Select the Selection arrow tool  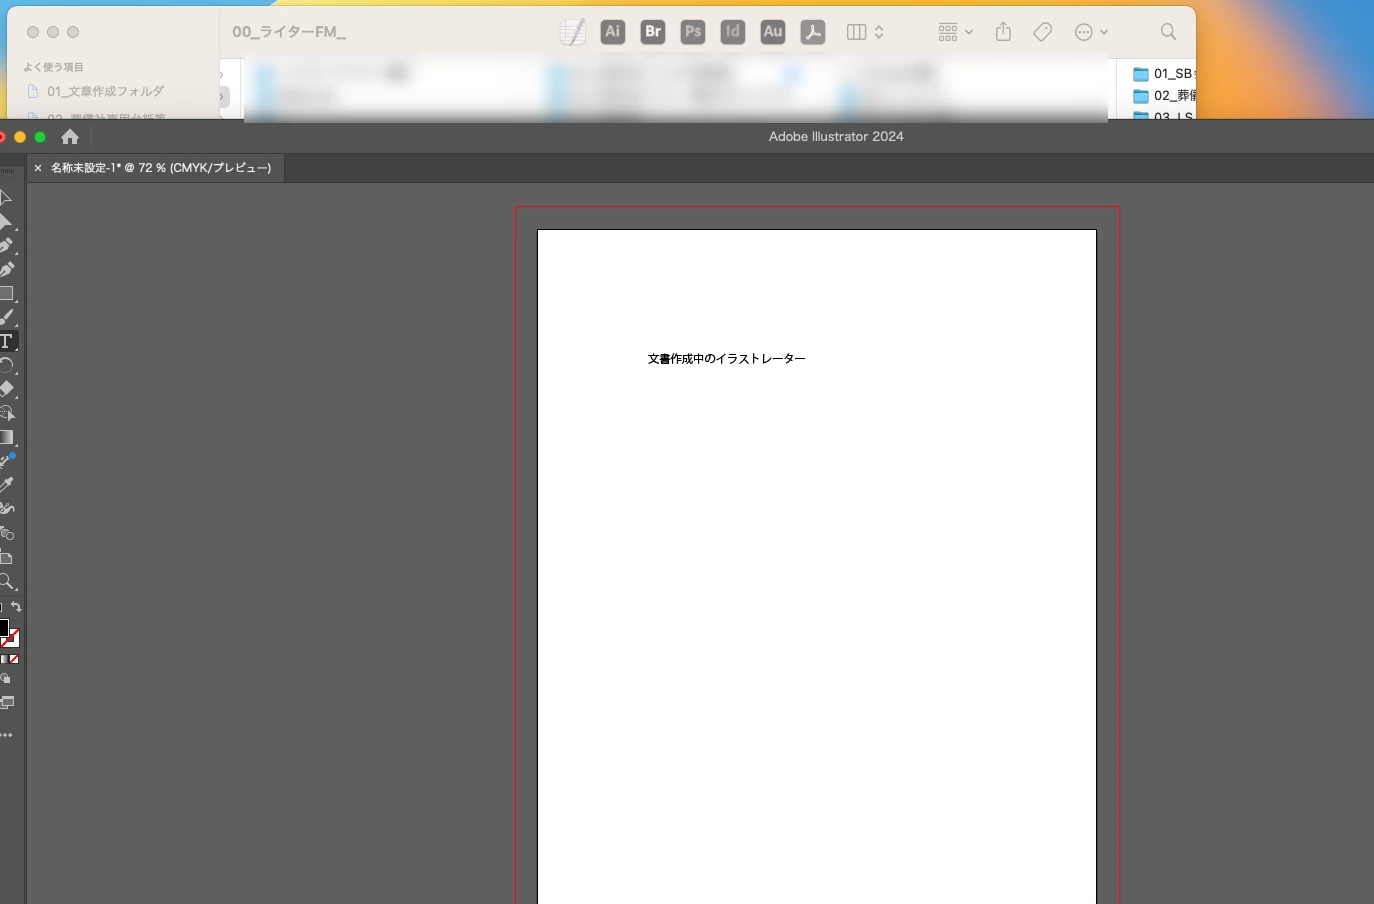(5, 197)
